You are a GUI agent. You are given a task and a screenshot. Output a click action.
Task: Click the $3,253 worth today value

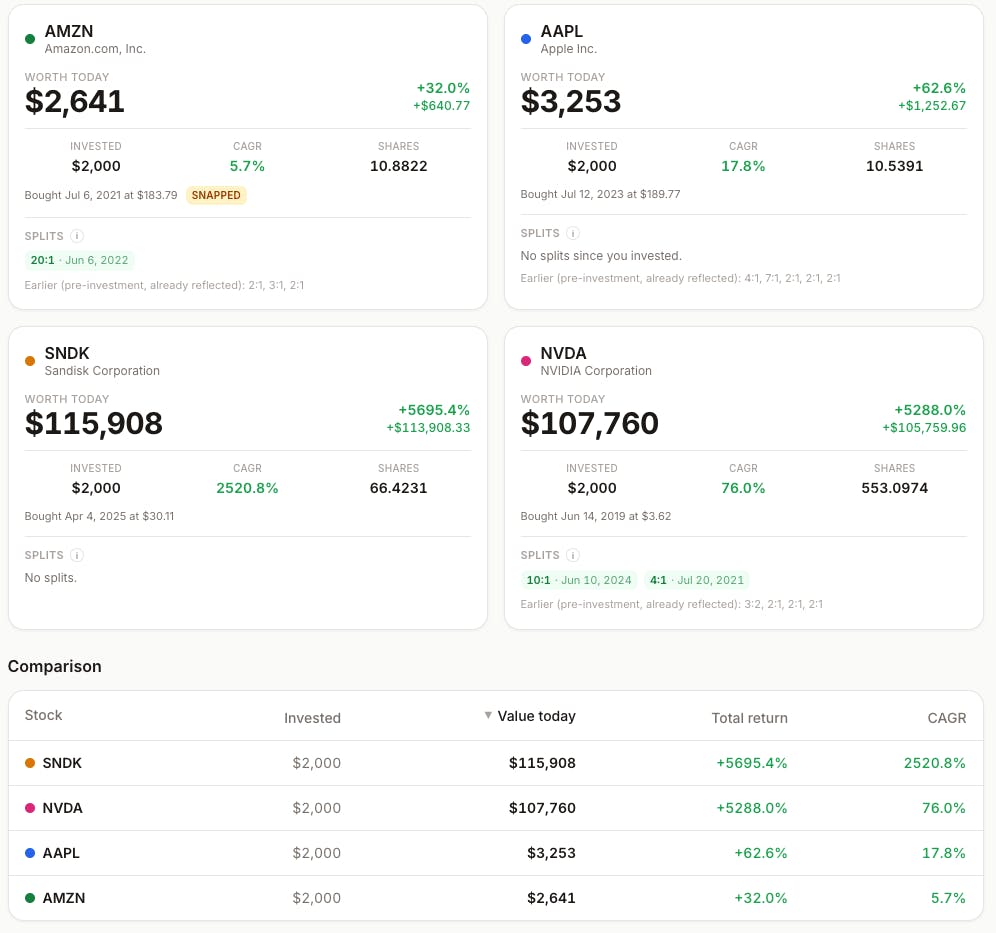point(570,102)
